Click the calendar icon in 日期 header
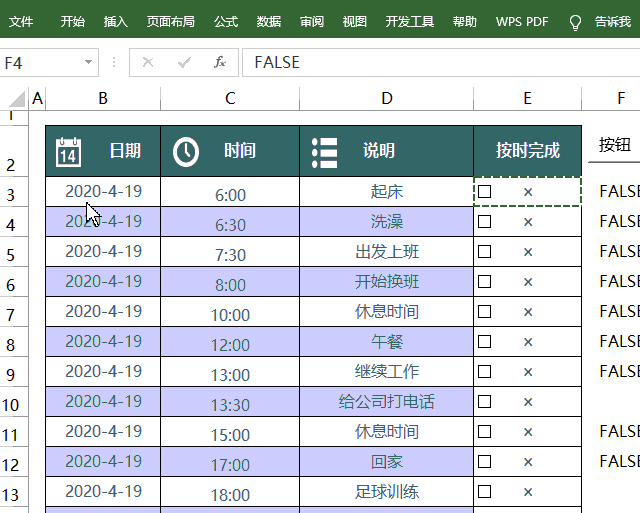The height and width of the screenshot is (513, 640). pos(68,152)
